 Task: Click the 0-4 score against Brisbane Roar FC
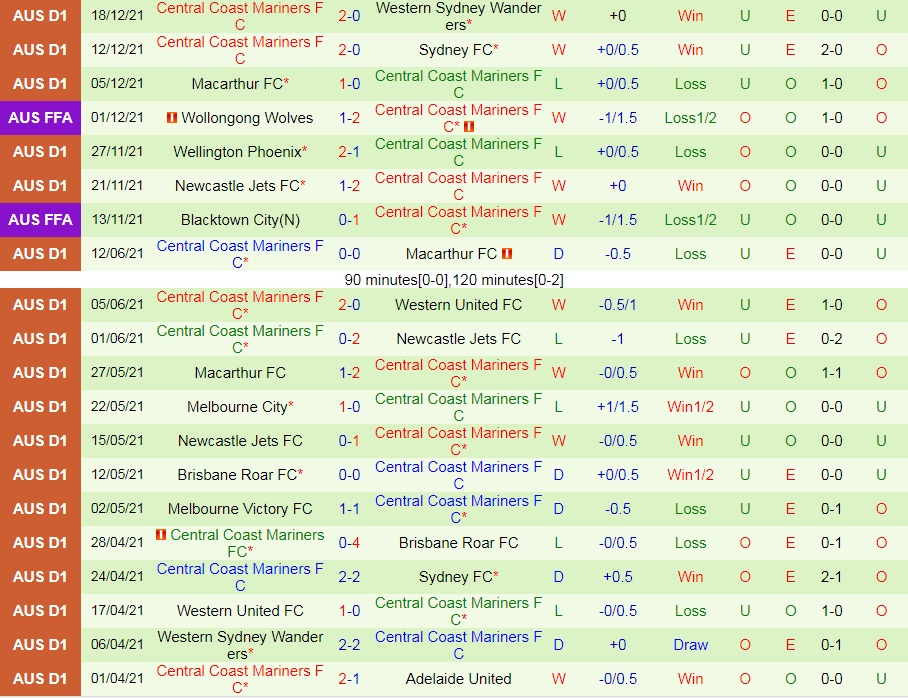click(349, 543)
